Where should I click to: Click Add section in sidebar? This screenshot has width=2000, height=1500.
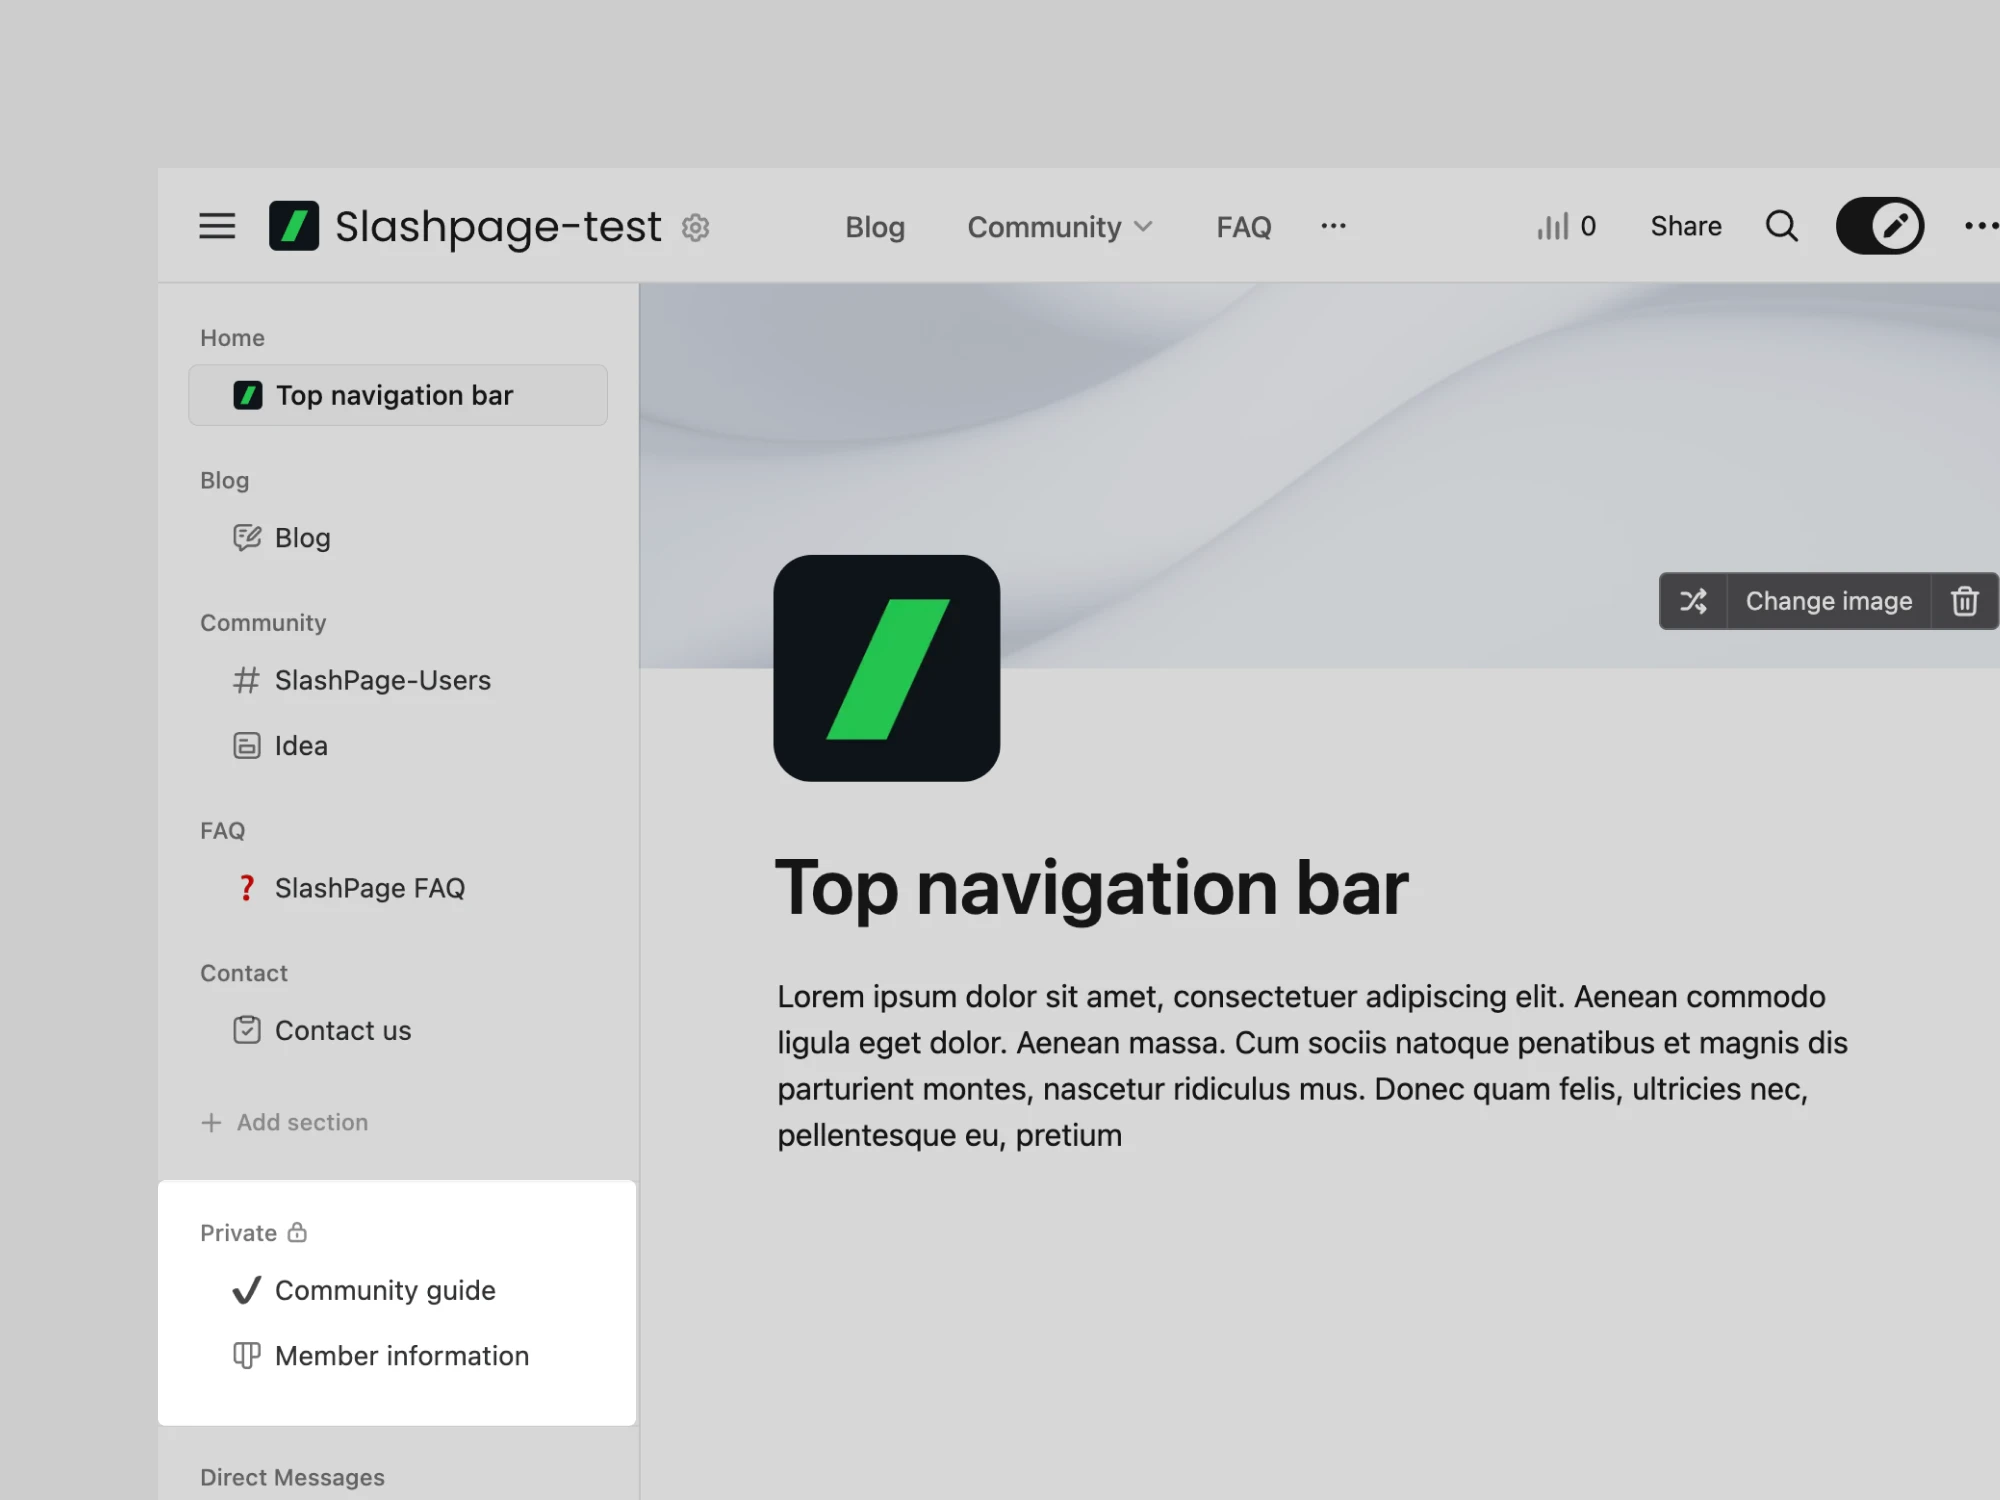[x=285, y=1122]
